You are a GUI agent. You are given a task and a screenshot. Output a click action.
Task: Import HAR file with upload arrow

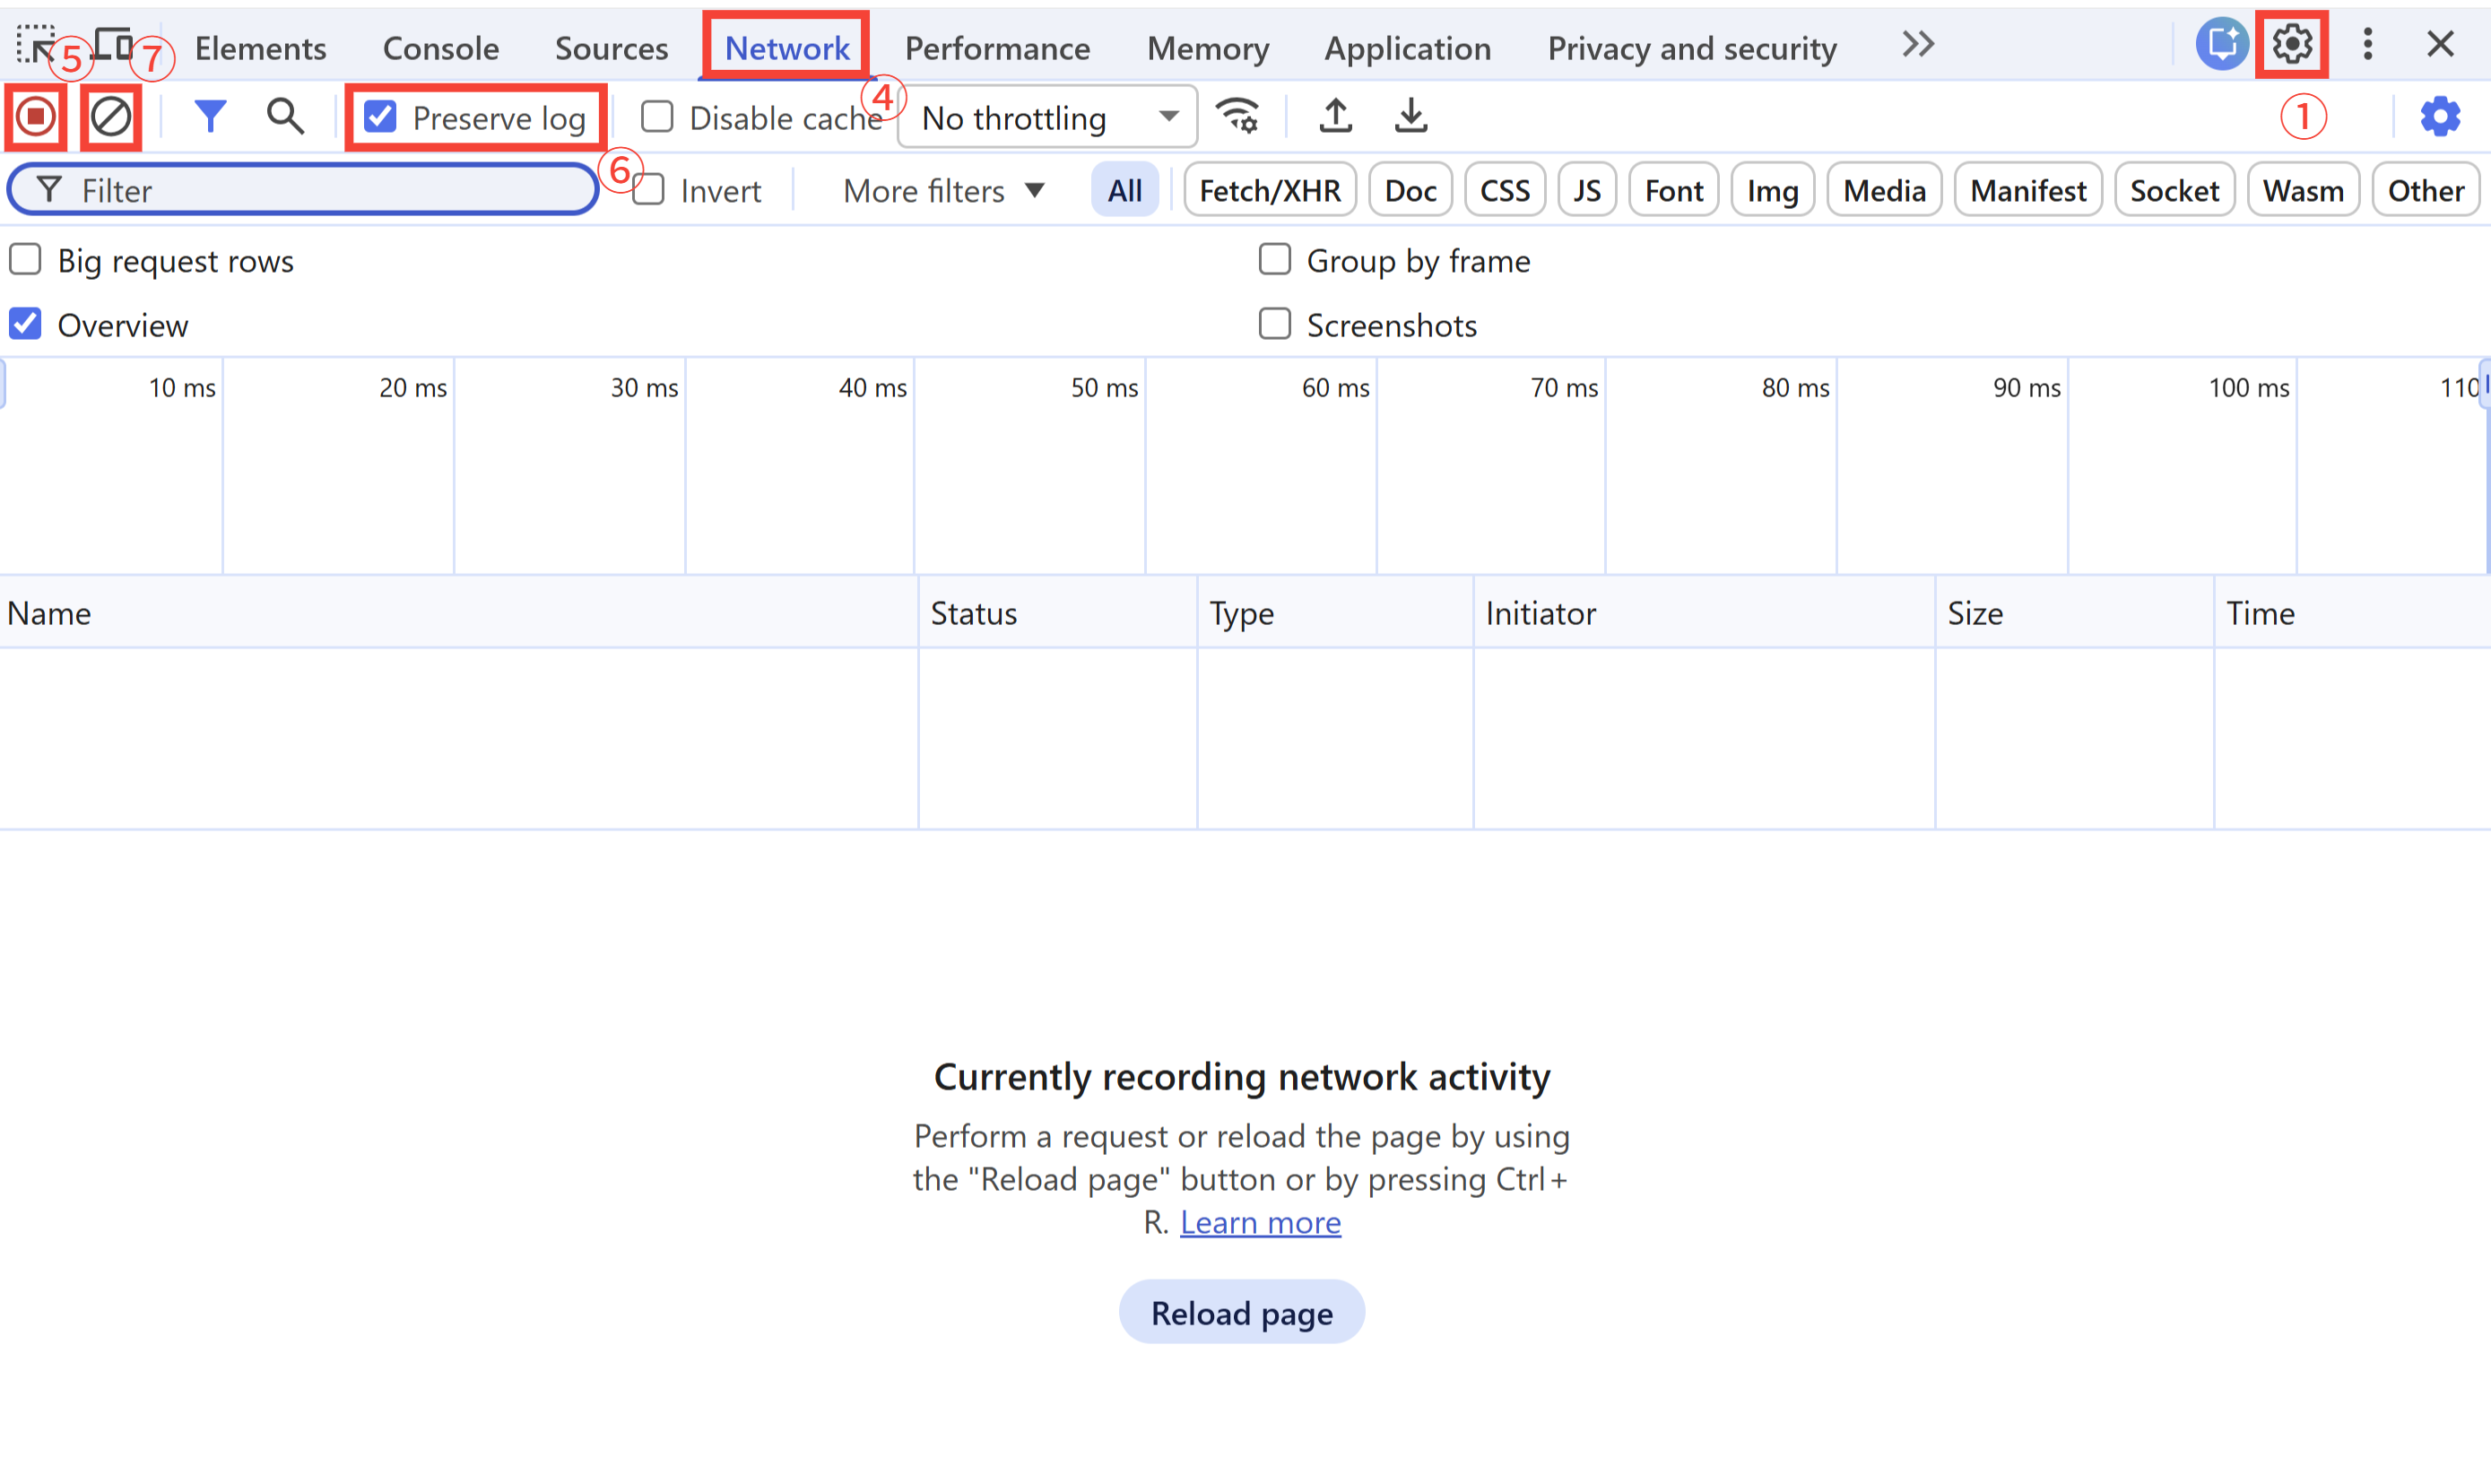(1335, 116)
